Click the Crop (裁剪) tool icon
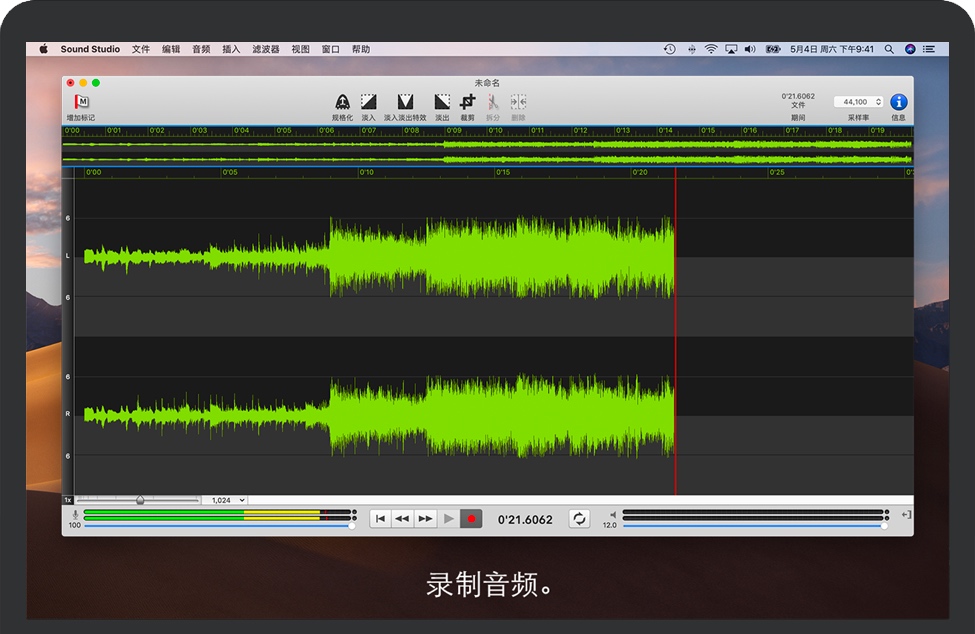This screenshot has width=975, height=634. tap(467, 102)
